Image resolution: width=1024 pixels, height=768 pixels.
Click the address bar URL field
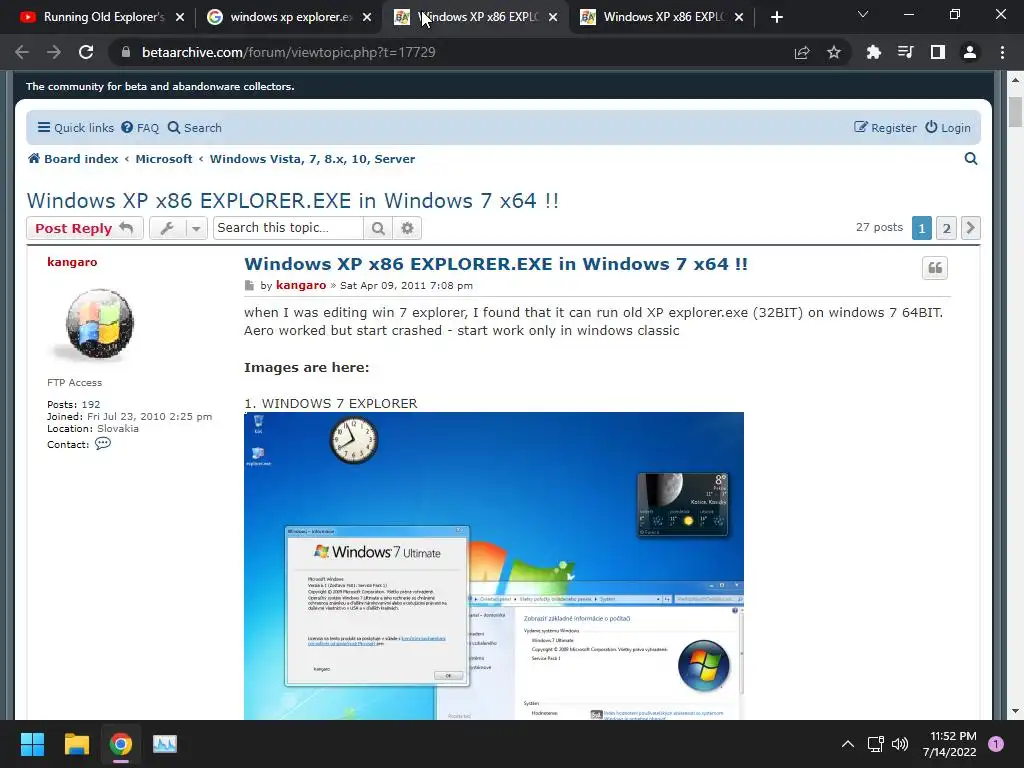tap(451, 52)
